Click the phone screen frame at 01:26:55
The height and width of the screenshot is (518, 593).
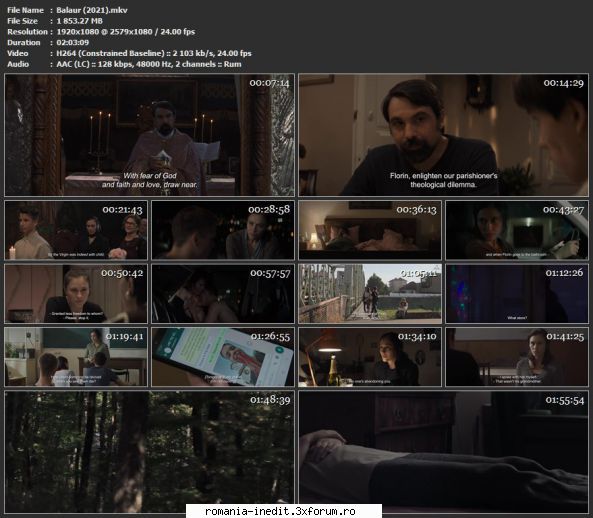223,357
